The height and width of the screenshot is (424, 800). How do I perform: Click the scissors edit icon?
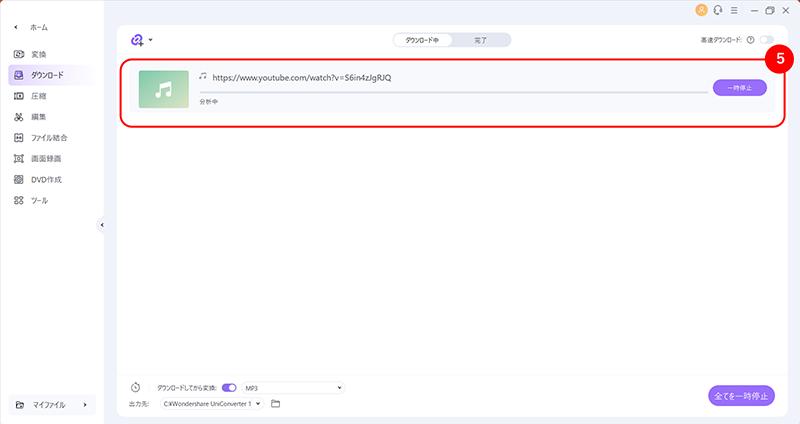pos(19,117)
